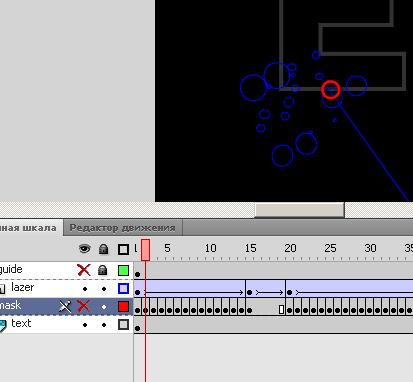This screenshot has height=382, width=413.
Task: Click frame 5 on the timeline ruler
Action: click(167, 248)
